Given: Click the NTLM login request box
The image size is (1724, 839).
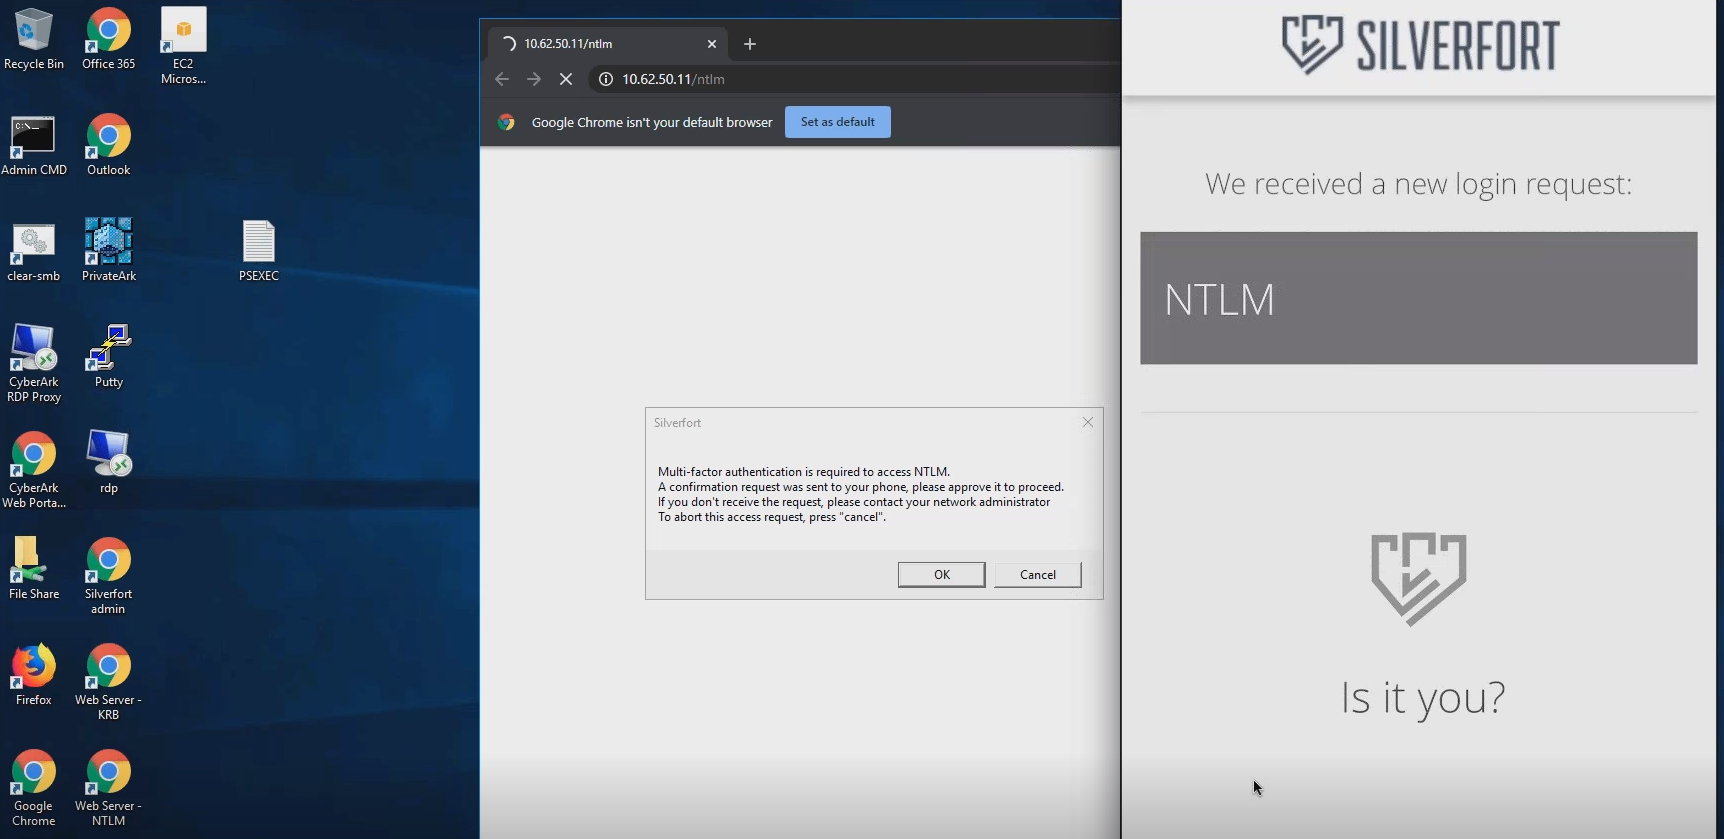Looking at the screenshot, I should 1419,298.
